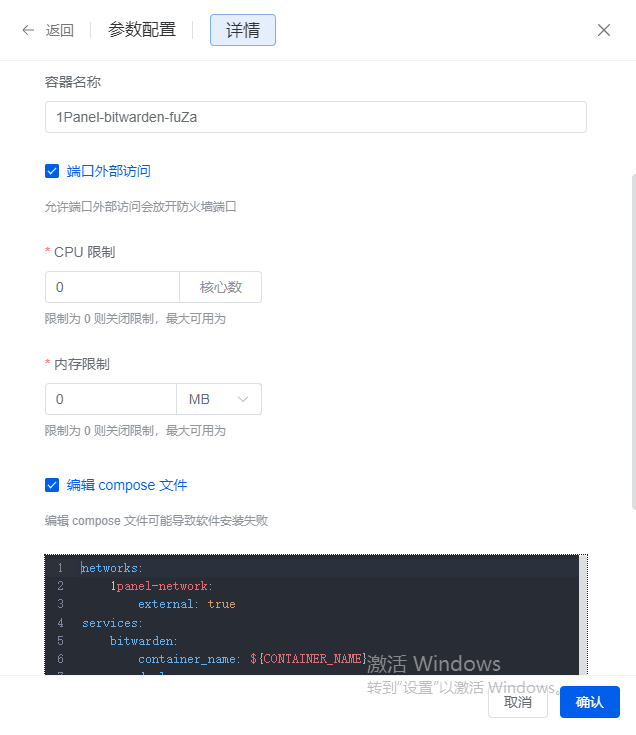636x735 pixels.
Task: Click line 1 networks in compose editor
Action: (112, 568)
